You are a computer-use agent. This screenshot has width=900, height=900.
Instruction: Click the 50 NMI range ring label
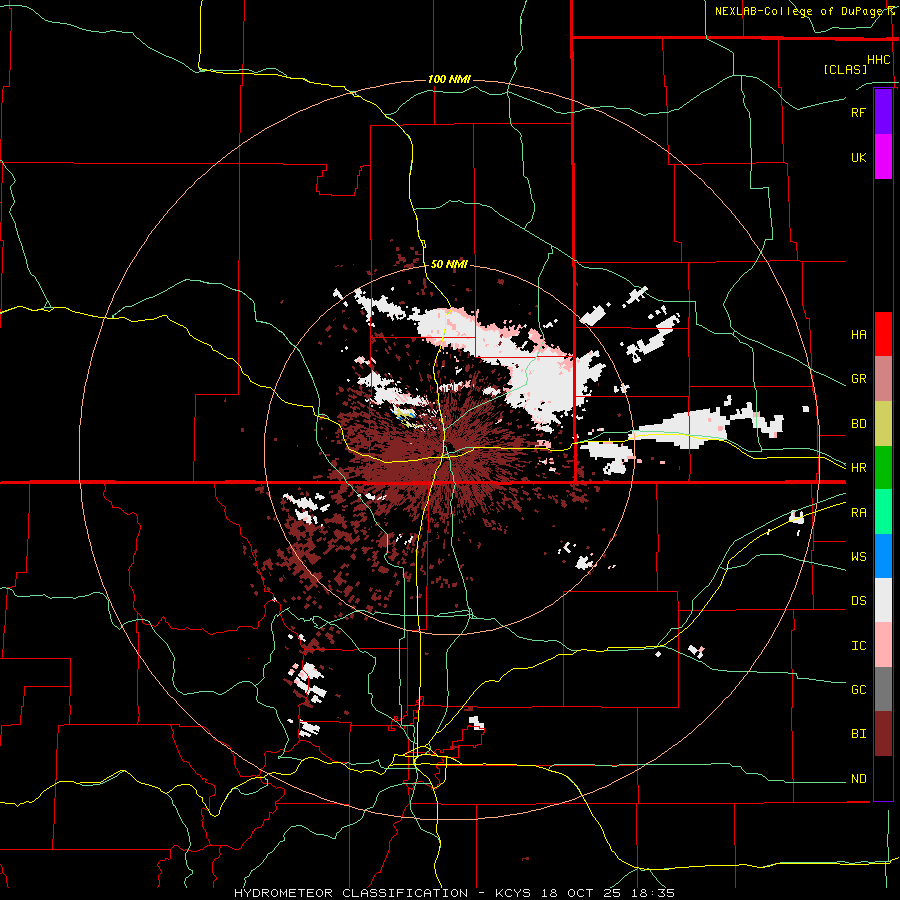click(449, 264)
